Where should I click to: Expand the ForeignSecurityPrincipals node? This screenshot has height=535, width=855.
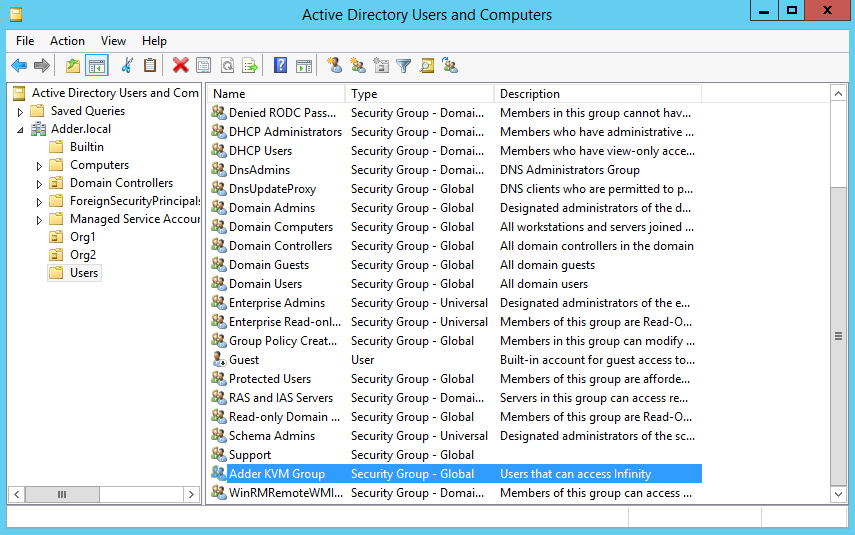coord(39,202)
